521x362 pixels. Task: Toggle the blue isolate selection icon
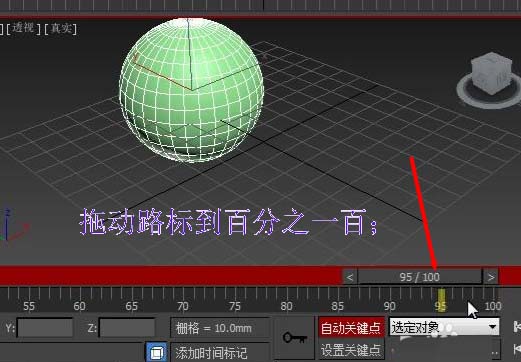pyautogui.click(x=157, y=352)
